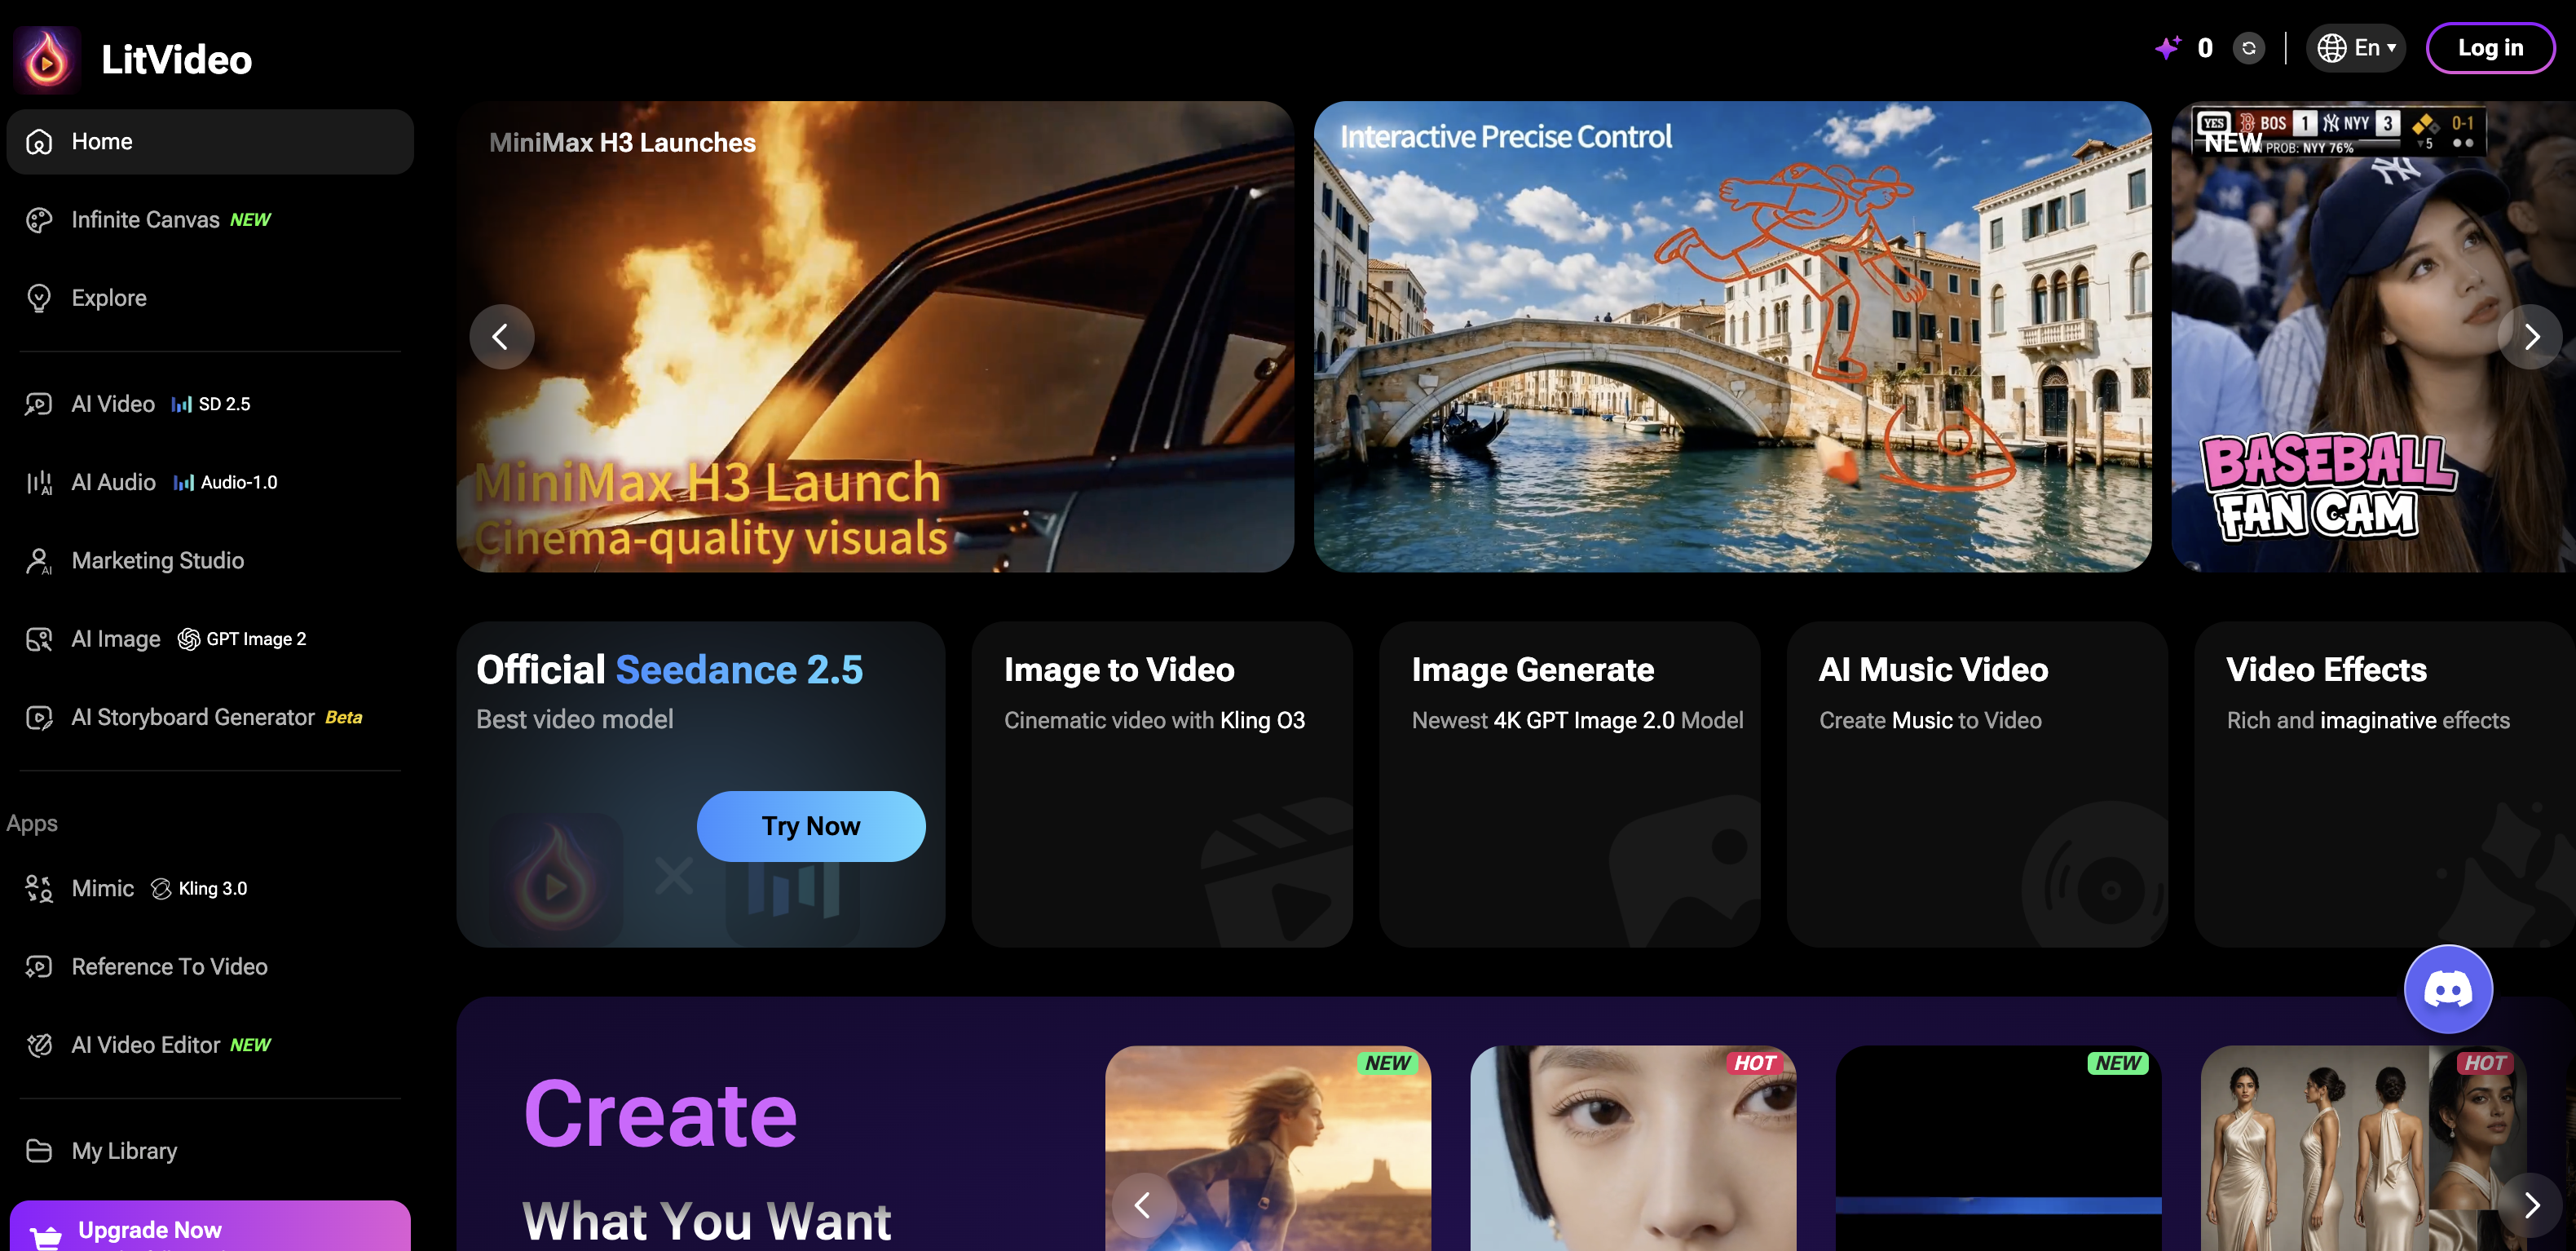This screenshot has height=1251, width=2576.
Task: Click the My Library folder icon
Action: (39, 1151)
